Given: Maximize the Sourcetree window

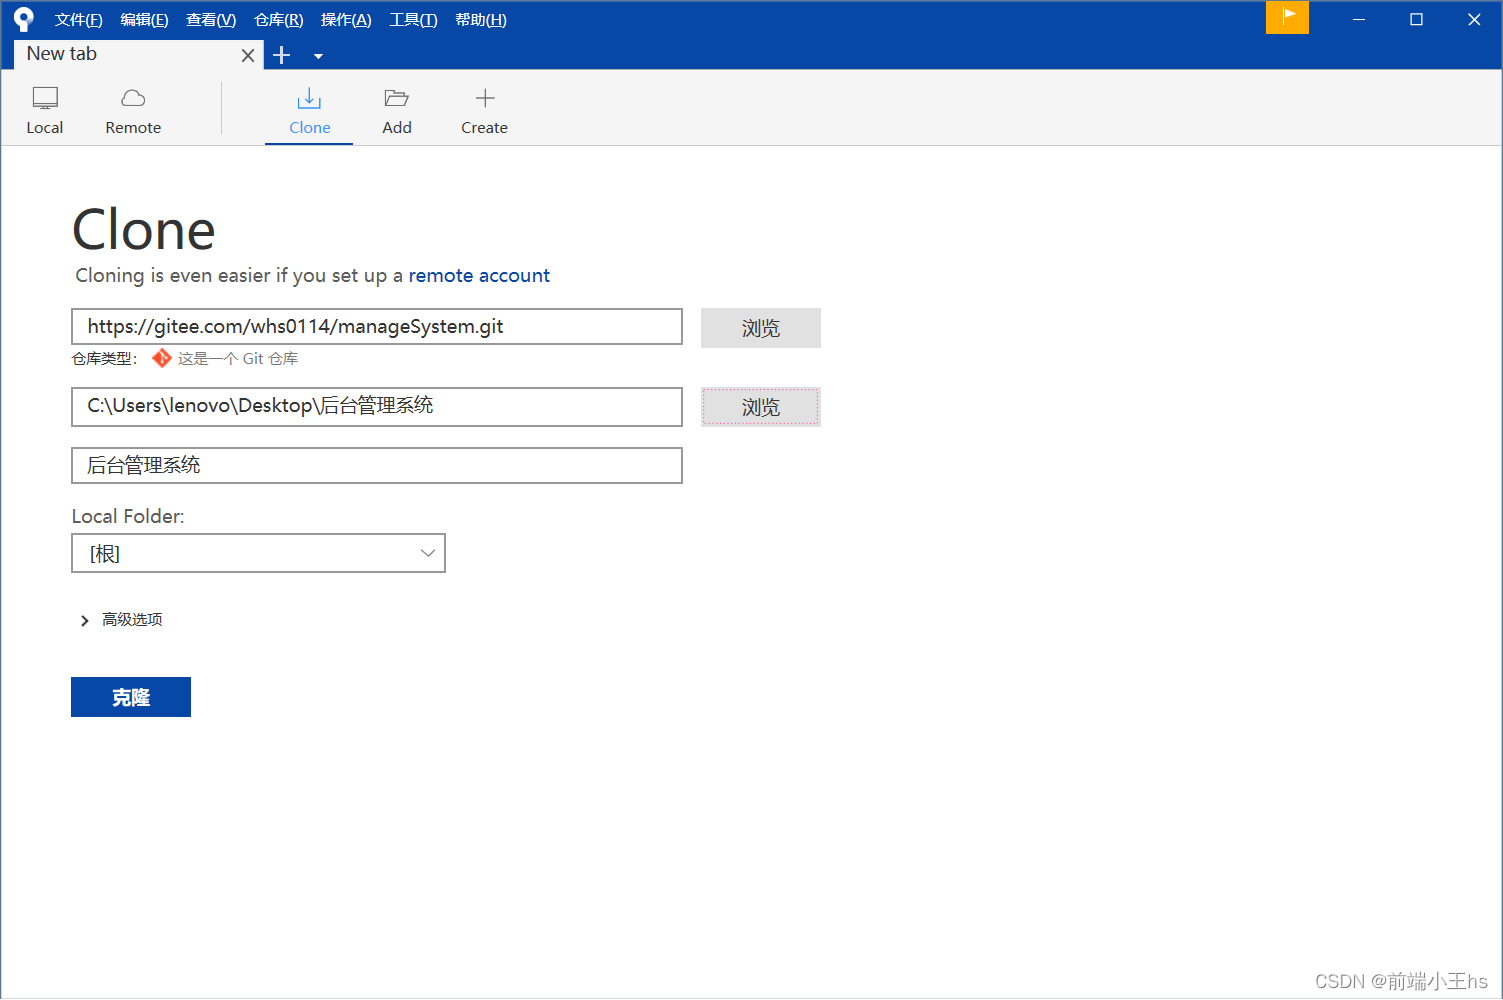Looking at the screenshot, I should pyautogui.click(x=1416, y=19).
